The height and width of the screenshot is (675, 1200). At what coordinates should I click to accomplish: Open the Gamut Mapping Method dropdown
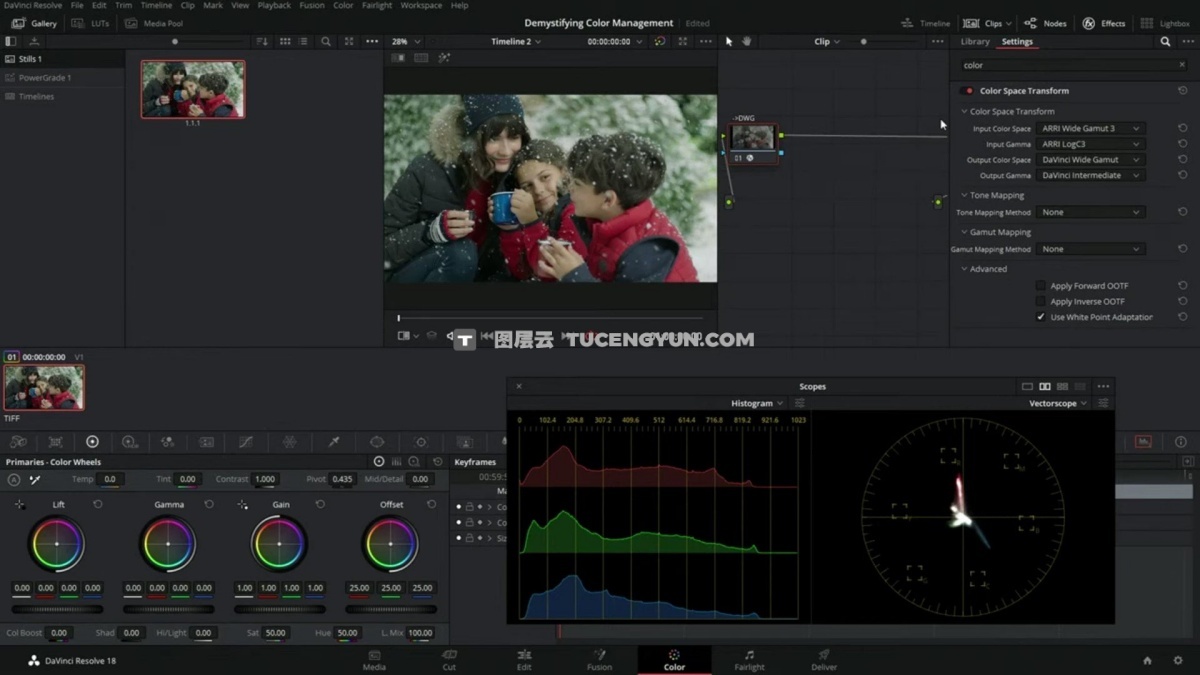(1091, 249)
